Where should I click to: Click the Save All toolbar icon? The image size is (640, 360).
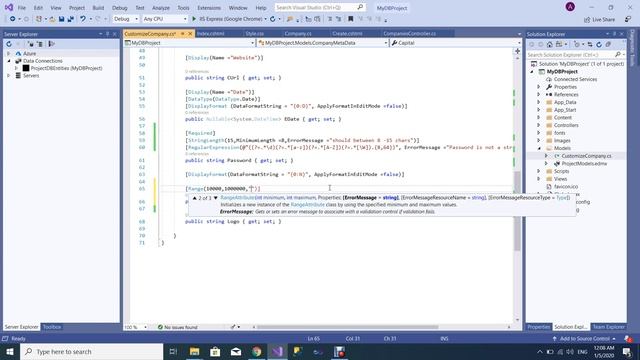click(x=70, y=19)
